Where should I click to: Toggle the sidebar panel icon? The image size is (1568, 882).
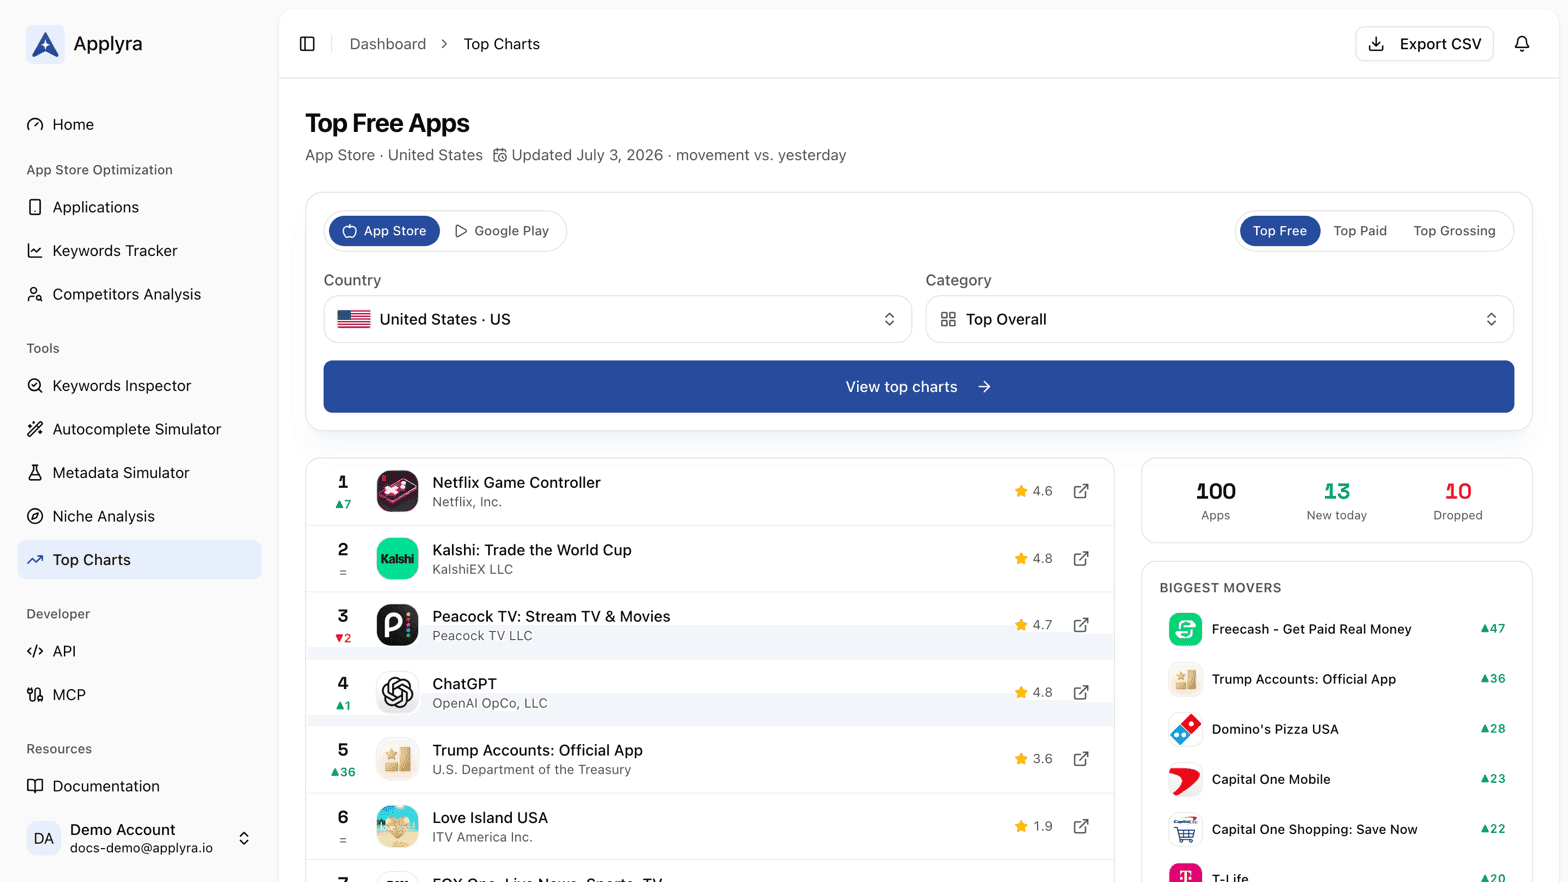coord(307,44)
